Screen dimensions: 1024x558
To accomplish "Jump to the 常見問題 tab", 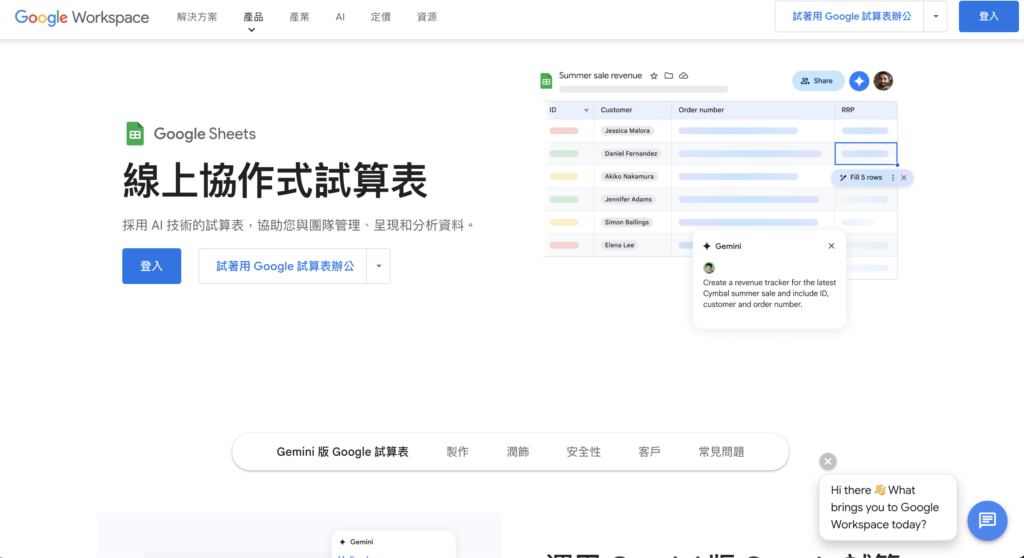I will click(x=721, y=452).
